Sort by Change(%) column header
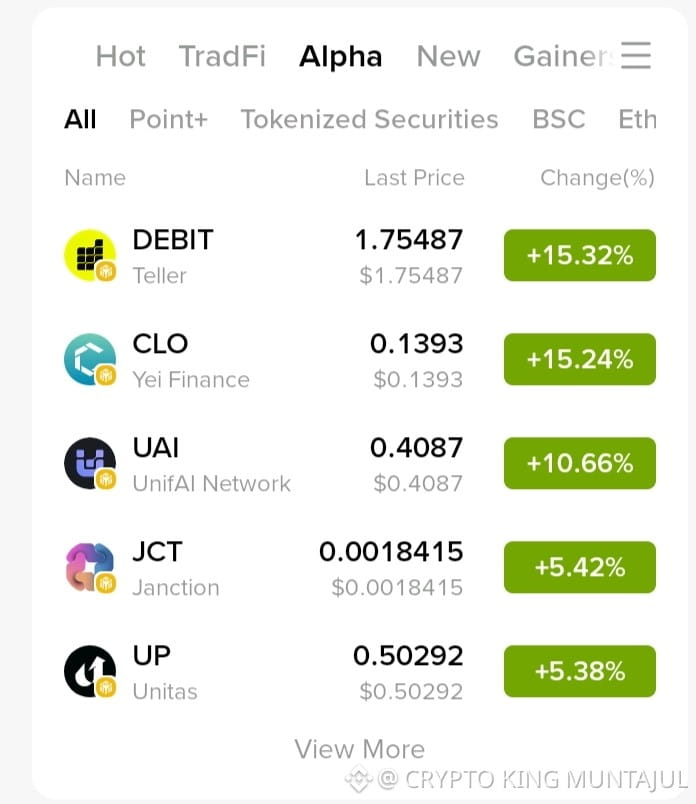The height and width of the screenshot is (804, 696). tap(598, 178)
